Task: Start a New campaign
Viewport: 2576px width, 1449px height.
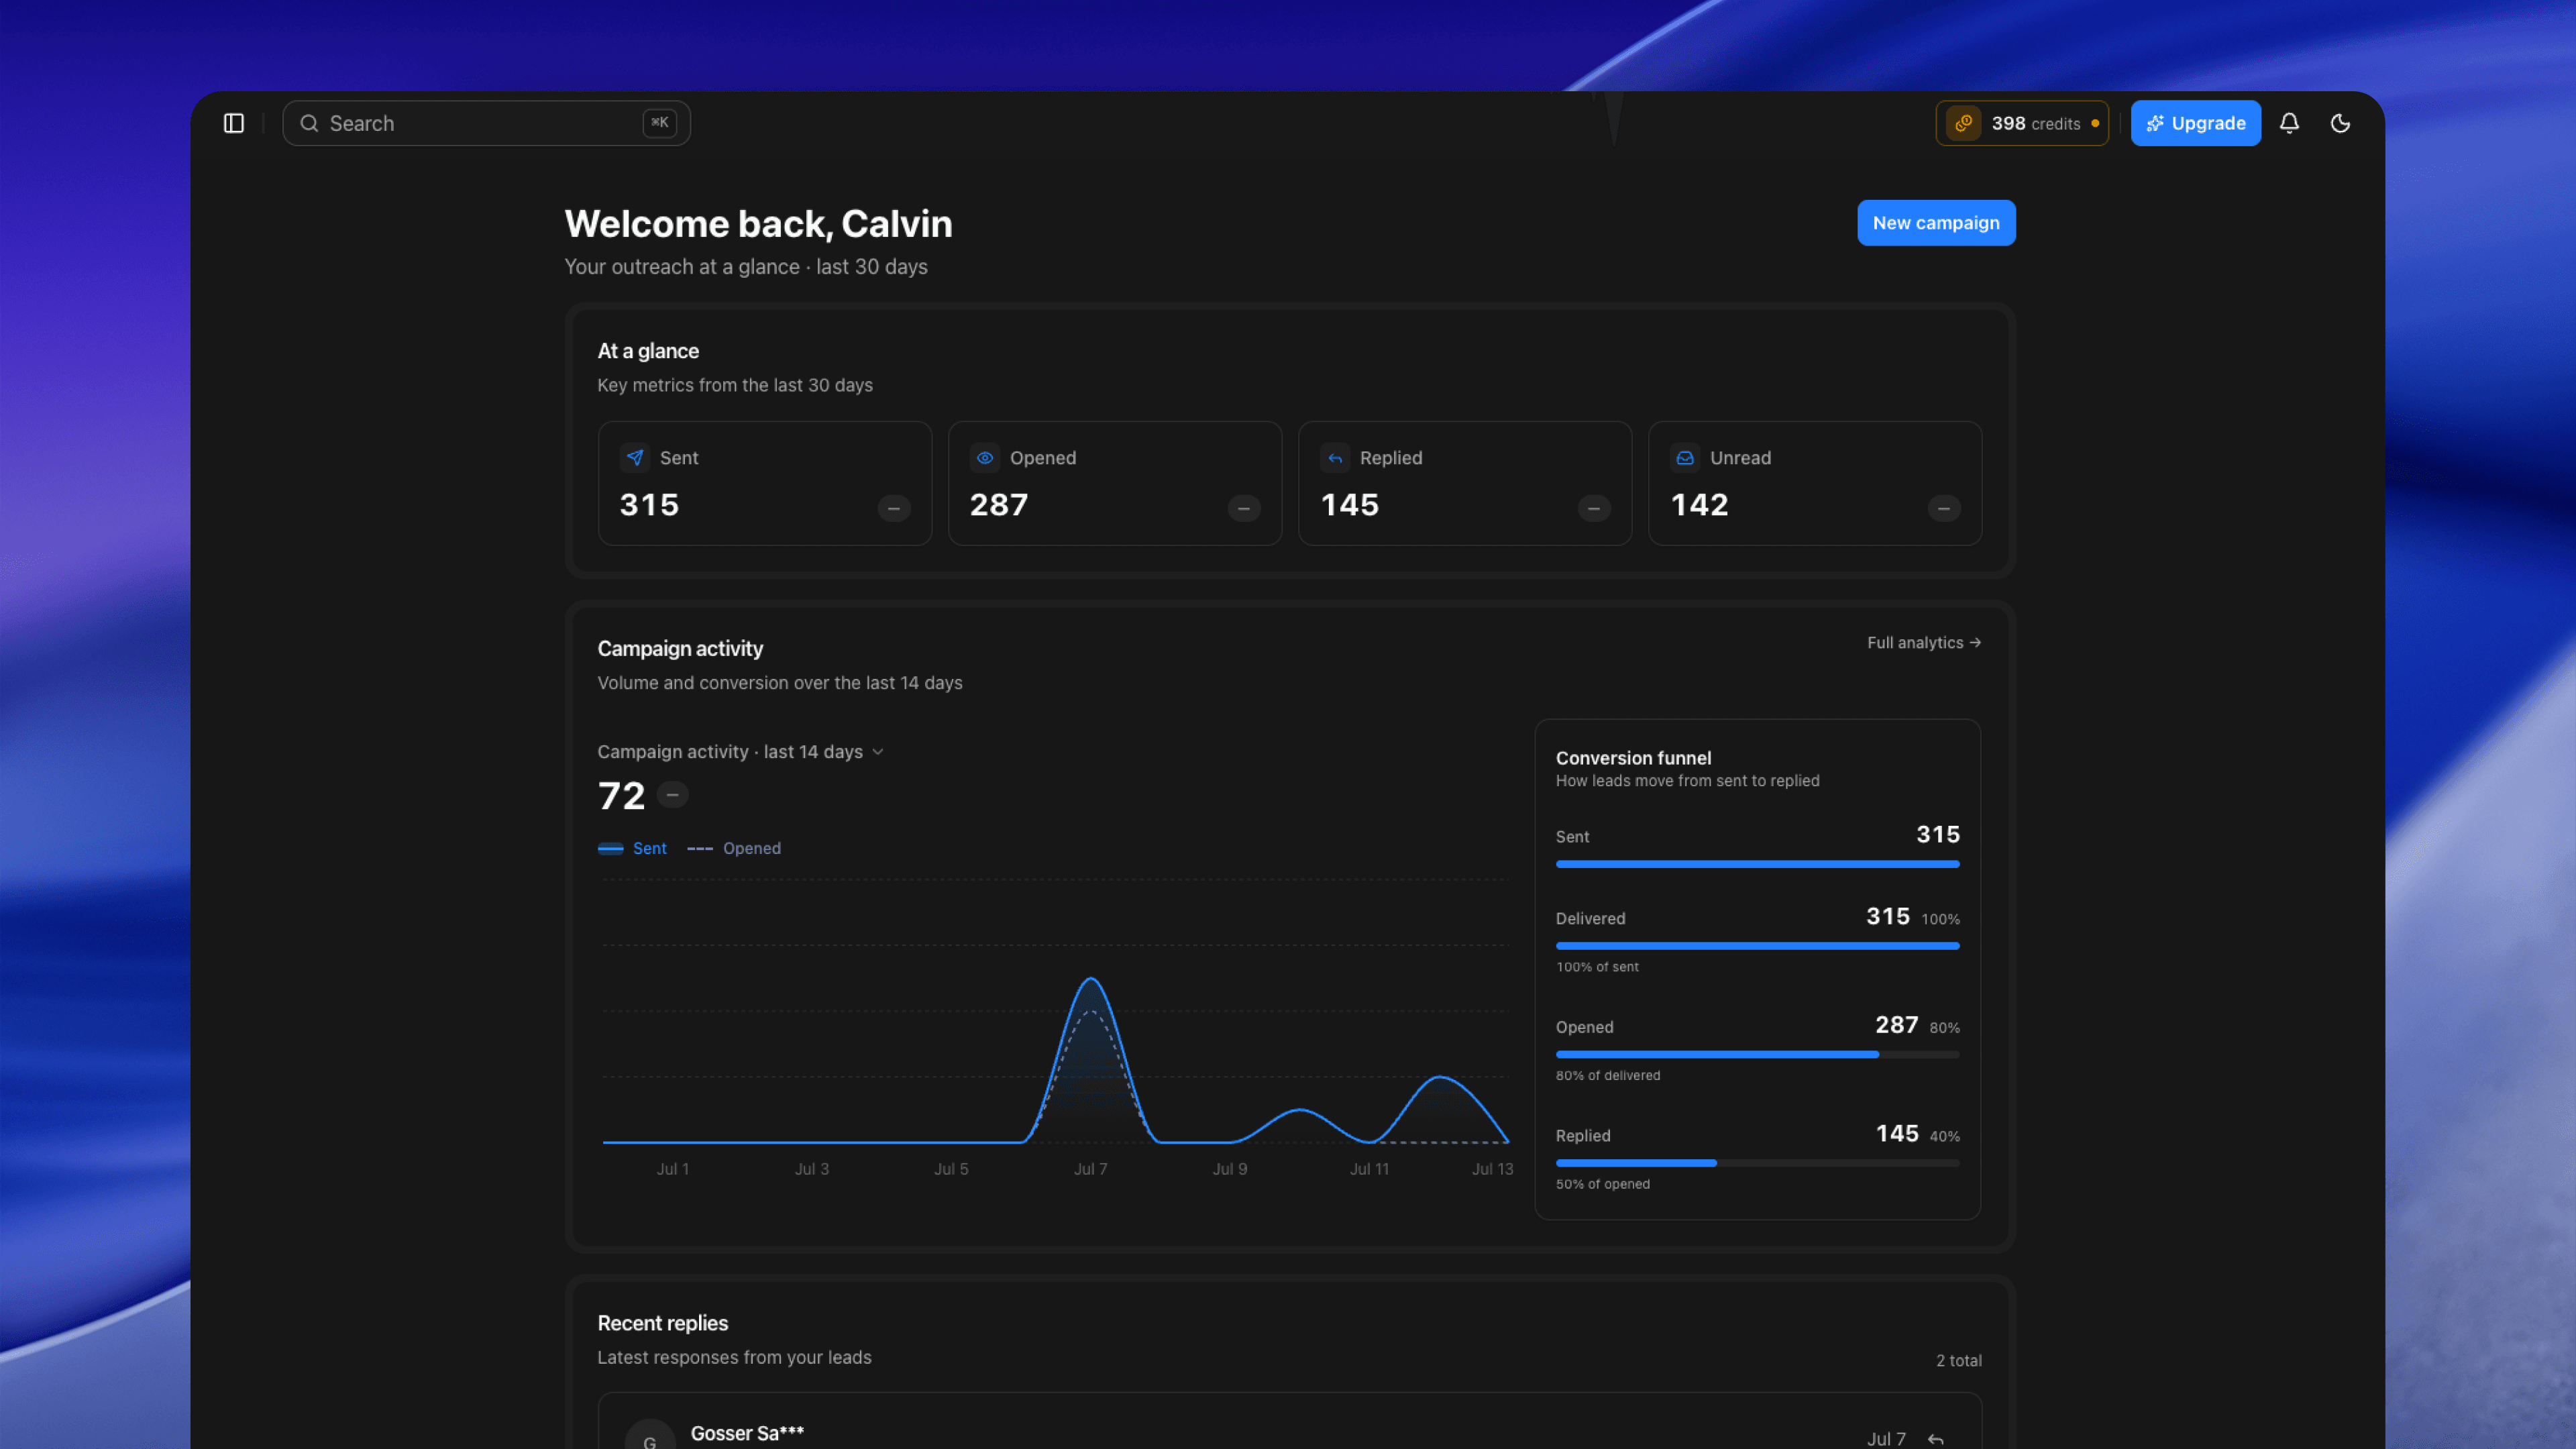Action: pyautogui.click(x=1936, y=223)
